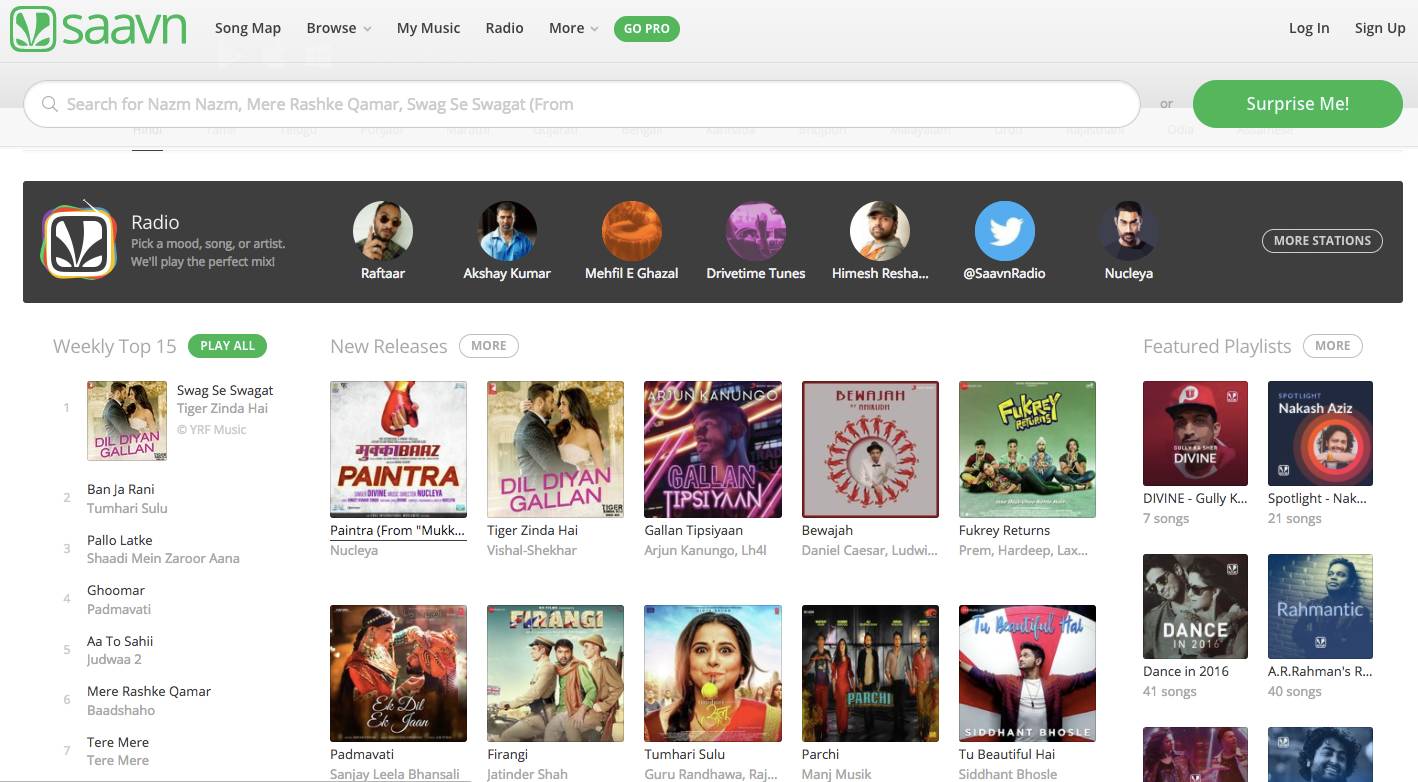The image size is (1418, 782).
Task: Open the artist Sanjay Leela Bhansali link
Action: click(x=395, y=774)
